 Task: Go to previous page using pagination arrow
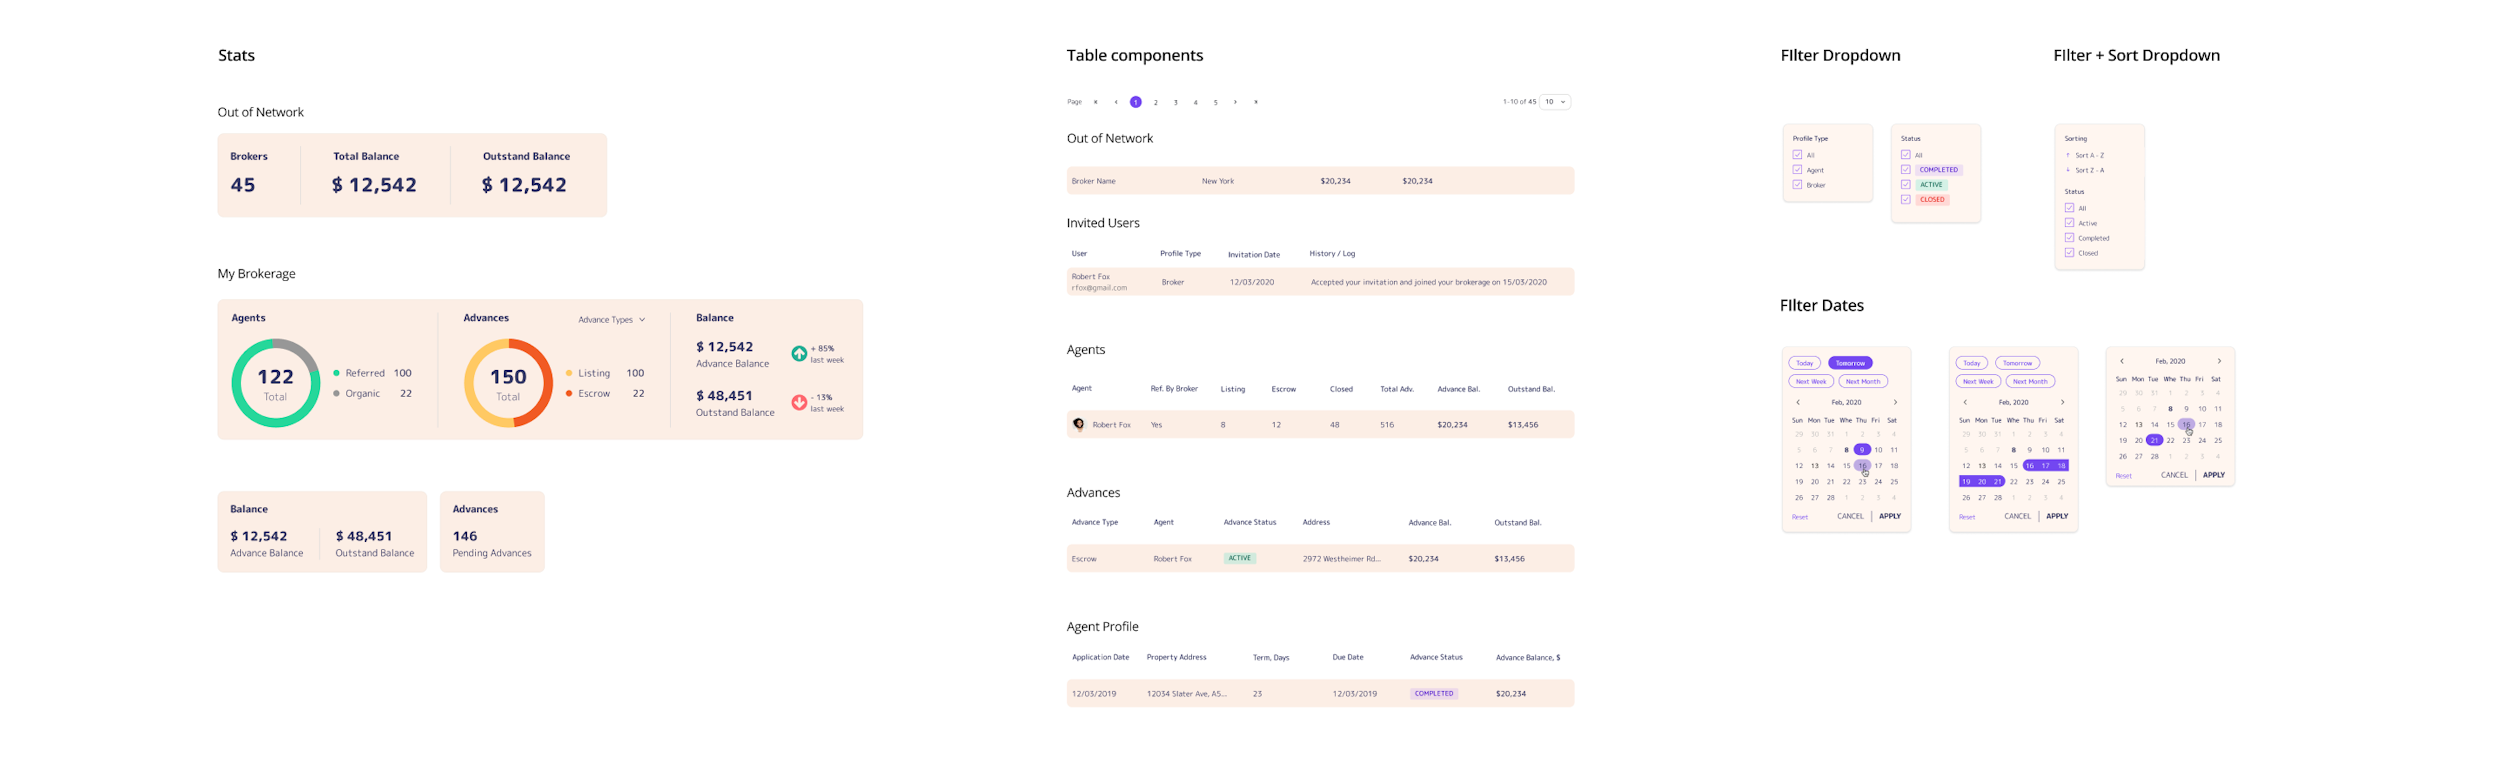[x=1116, y=102]
